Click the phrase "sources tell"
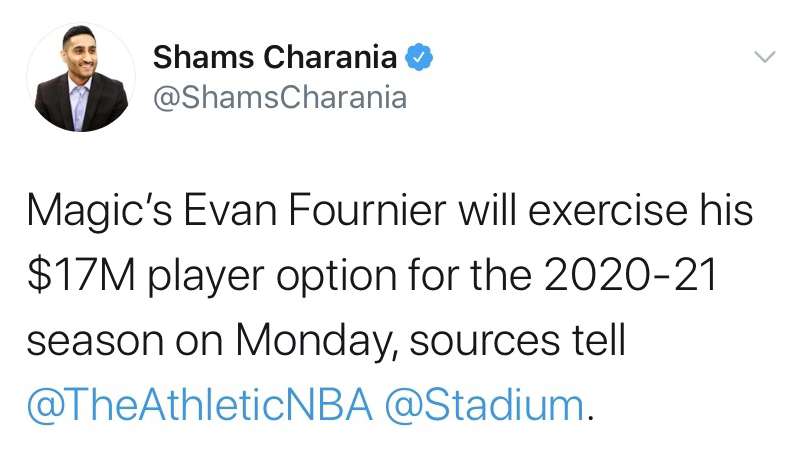792x475 pixels. coord(518,340)
